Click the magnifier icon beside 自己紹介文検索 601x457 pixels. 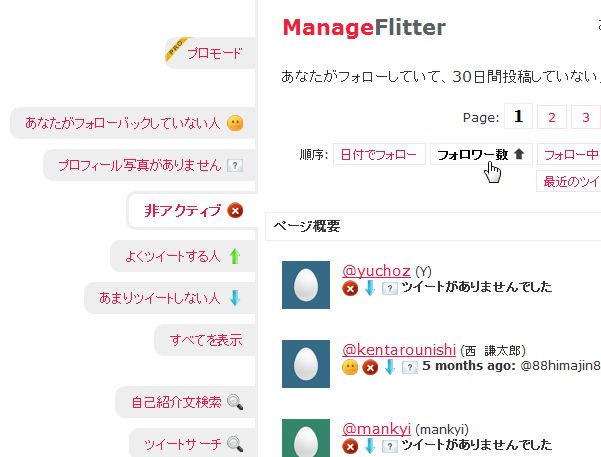pos(235,402)
